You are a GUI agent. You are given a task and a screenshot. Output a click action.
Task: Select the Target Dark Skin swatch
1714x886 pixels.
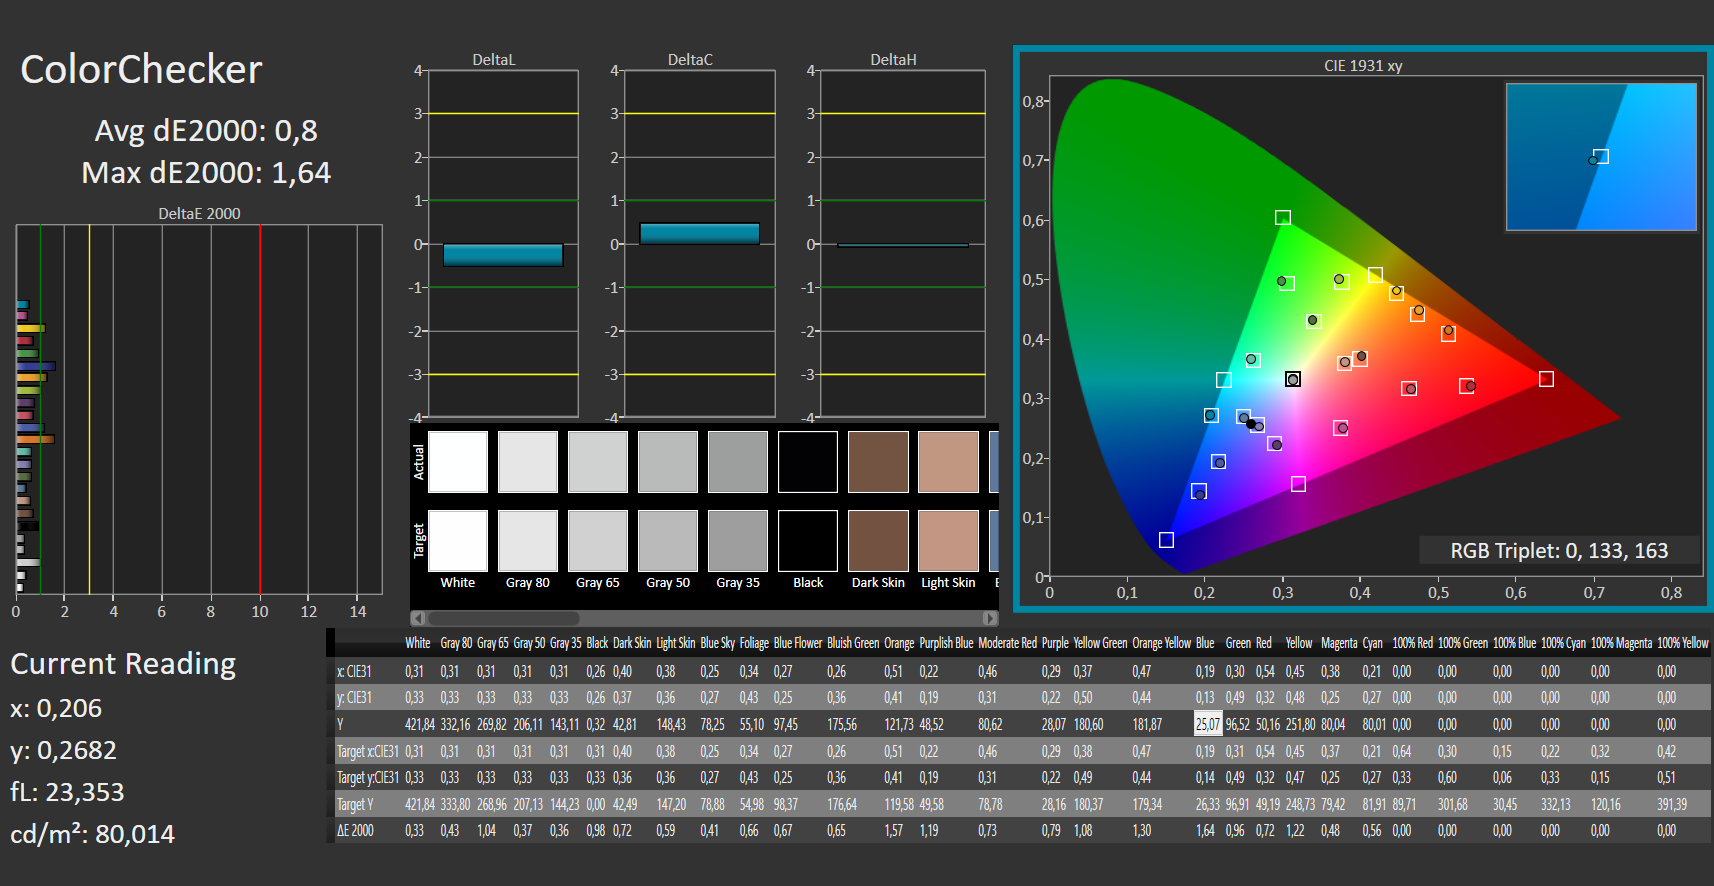click(878, 541)
